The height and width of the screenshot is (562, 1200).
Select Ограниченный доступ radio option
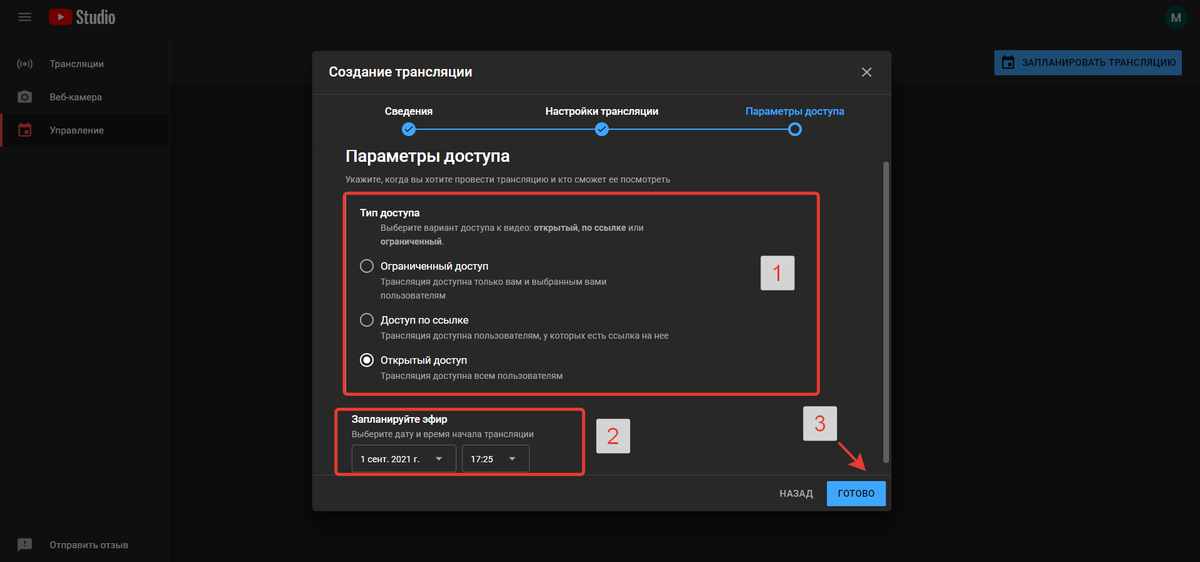367,266
